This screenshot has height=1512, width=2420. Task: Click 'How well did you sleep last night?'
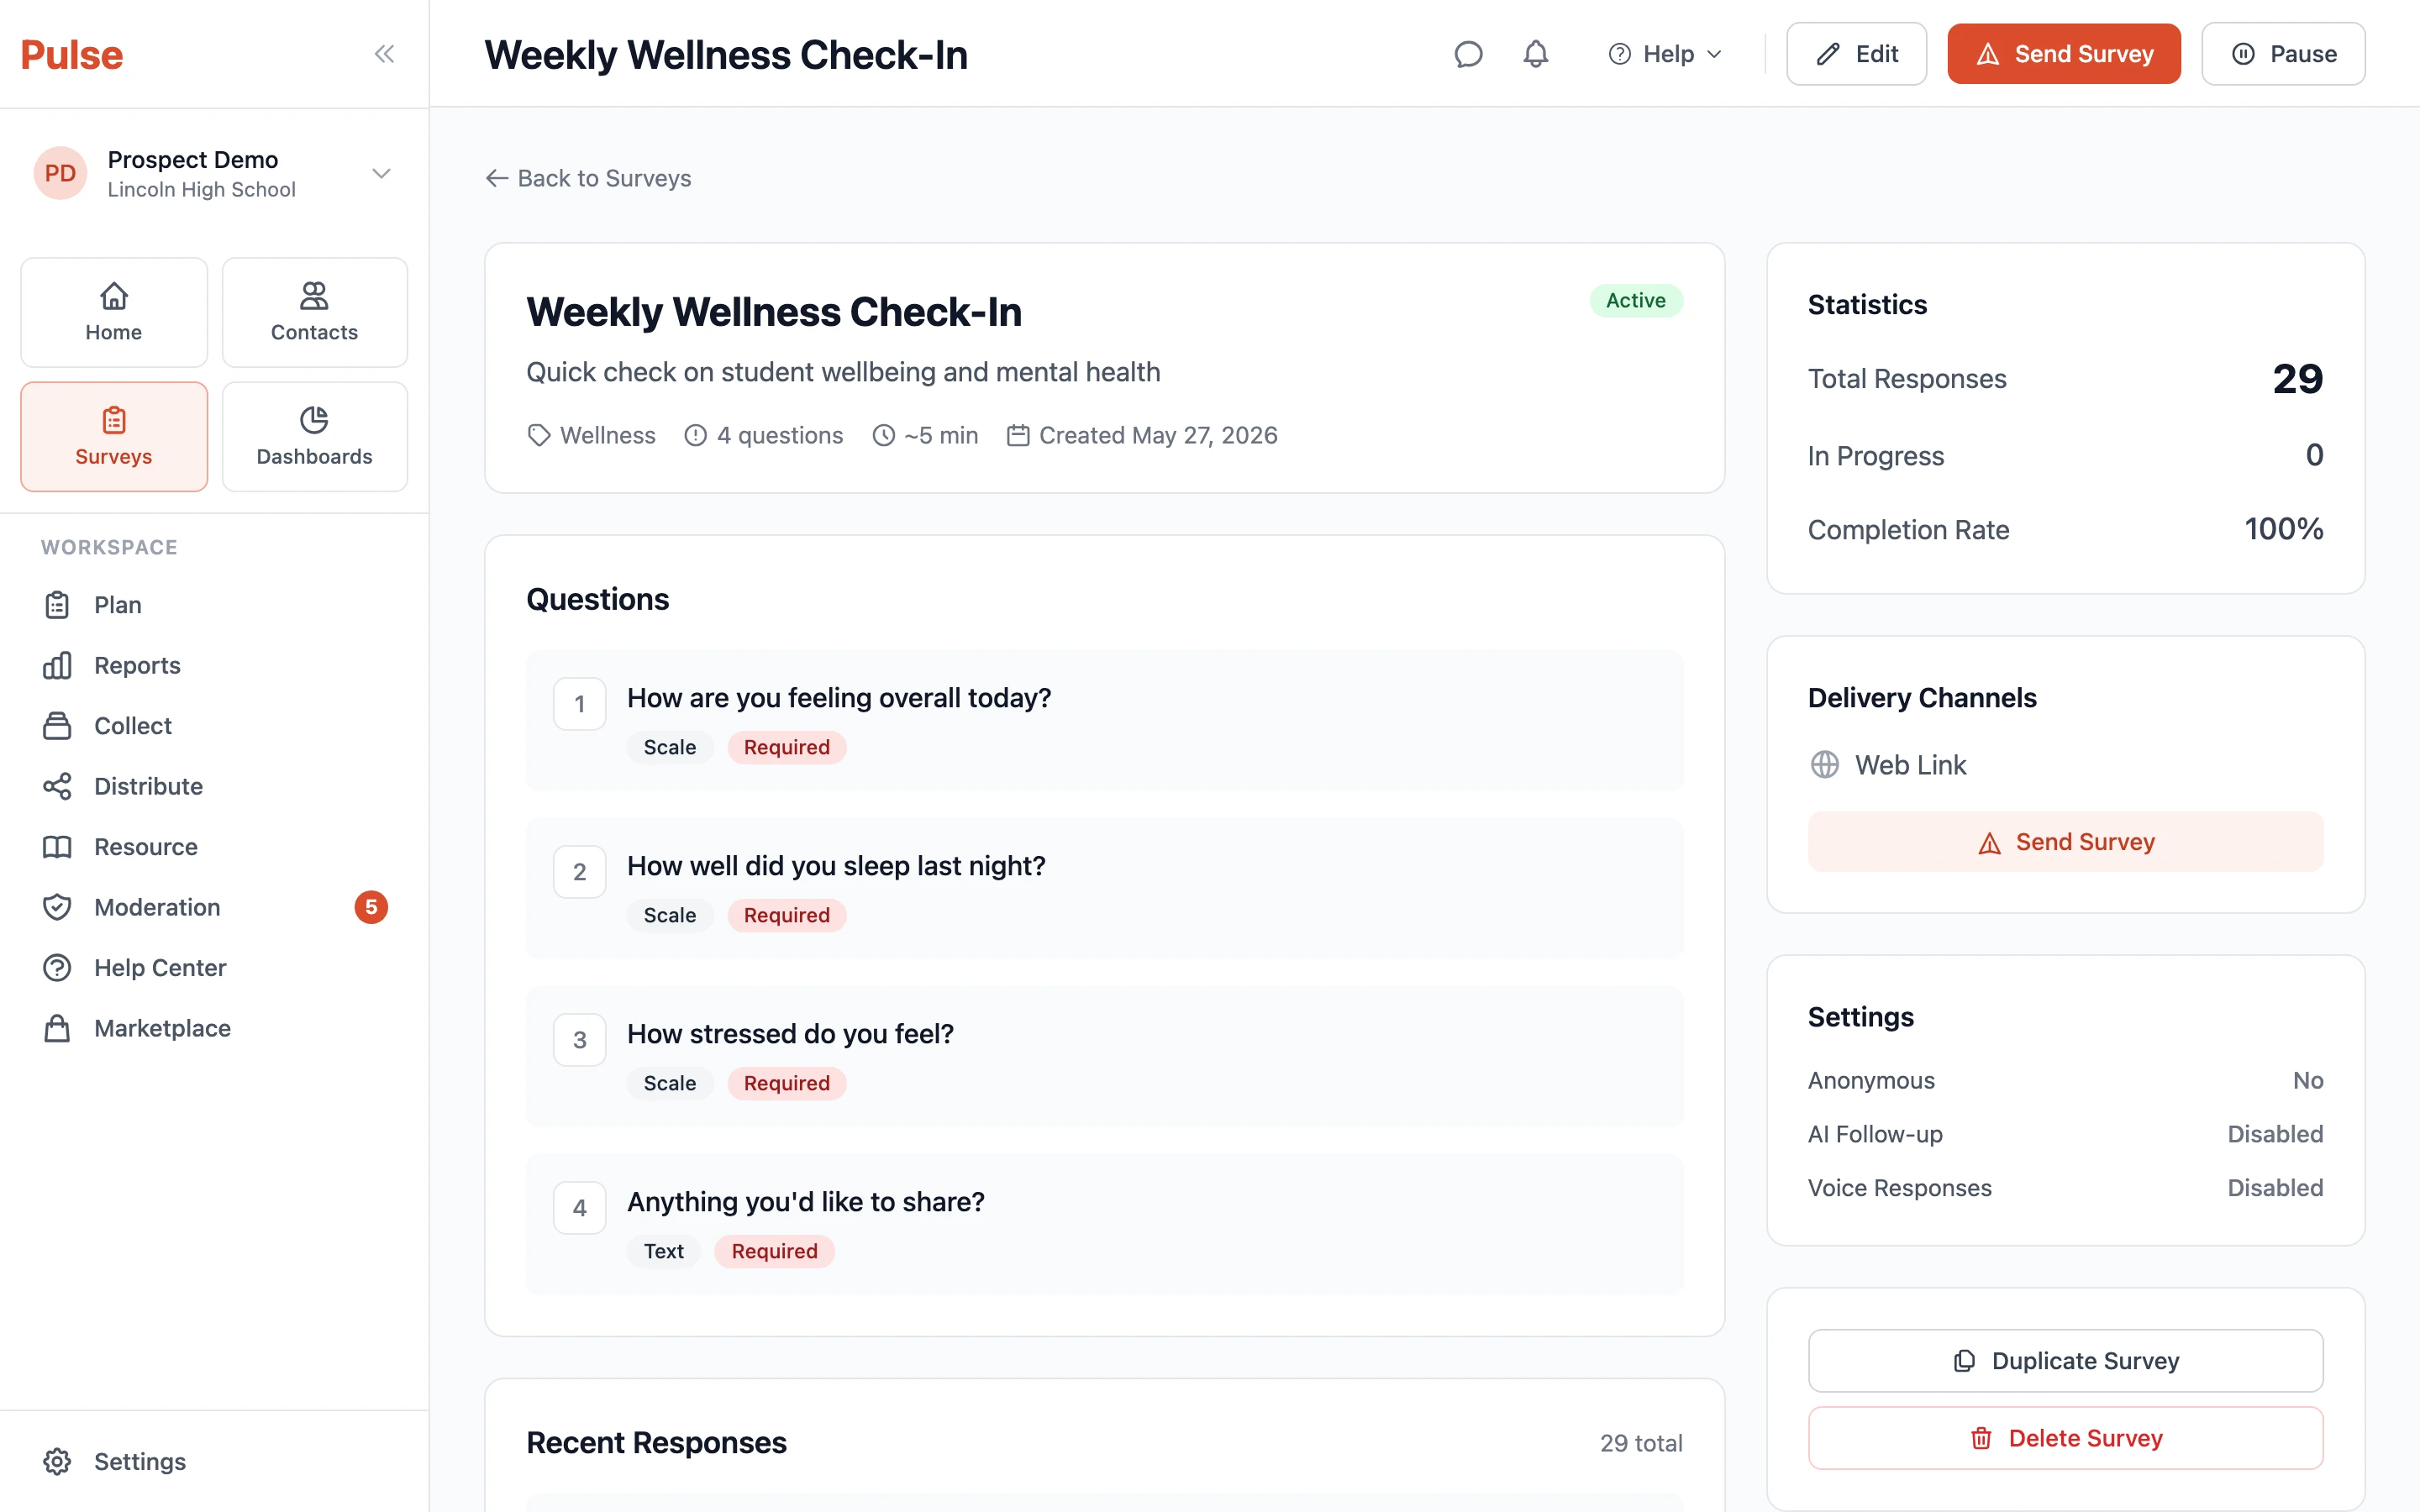[x=836, y=865]
